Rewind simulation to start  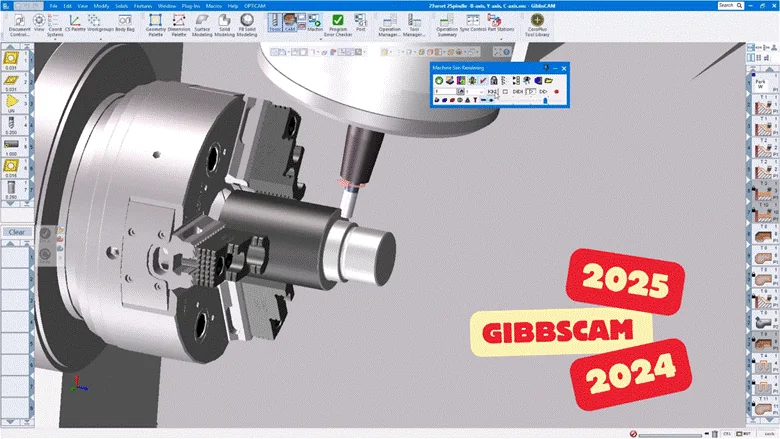tap(492, 91)
